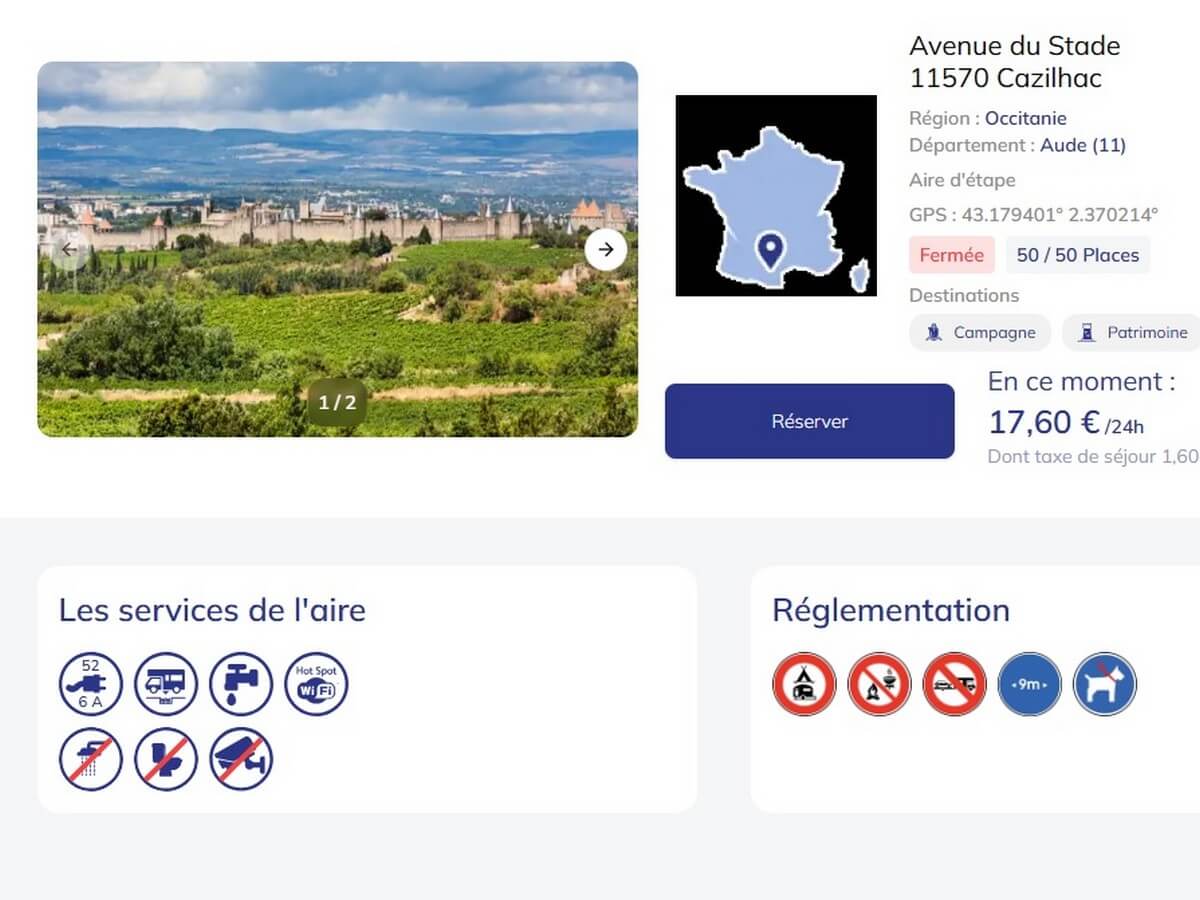Click the France map location thumbnail
Screen dimensions: 1200x900
[x=776, y=195]
